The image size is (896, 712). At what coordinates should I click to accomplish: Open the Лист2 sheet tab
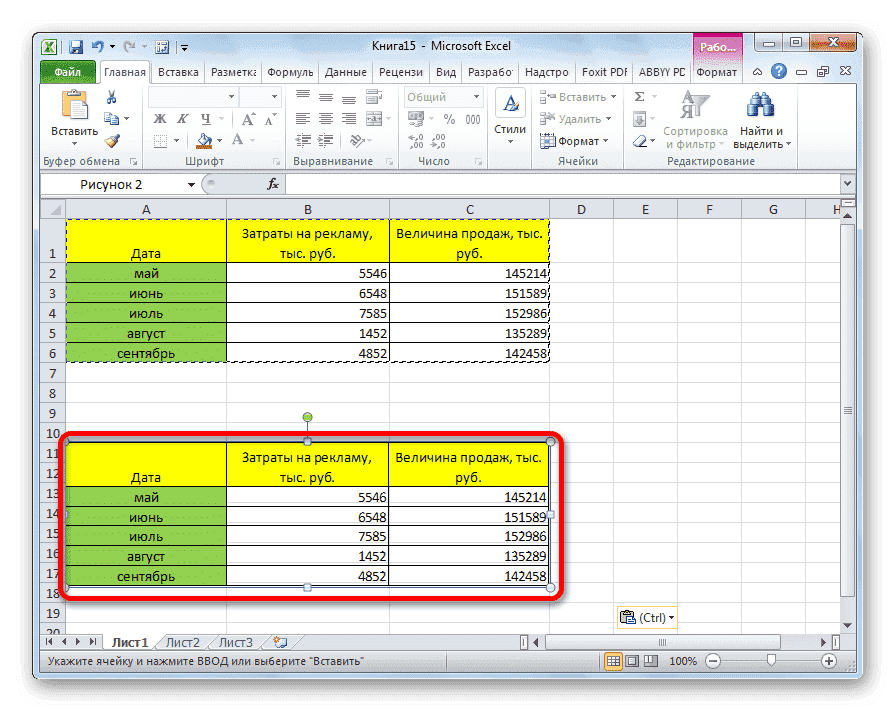coord(182,643)
